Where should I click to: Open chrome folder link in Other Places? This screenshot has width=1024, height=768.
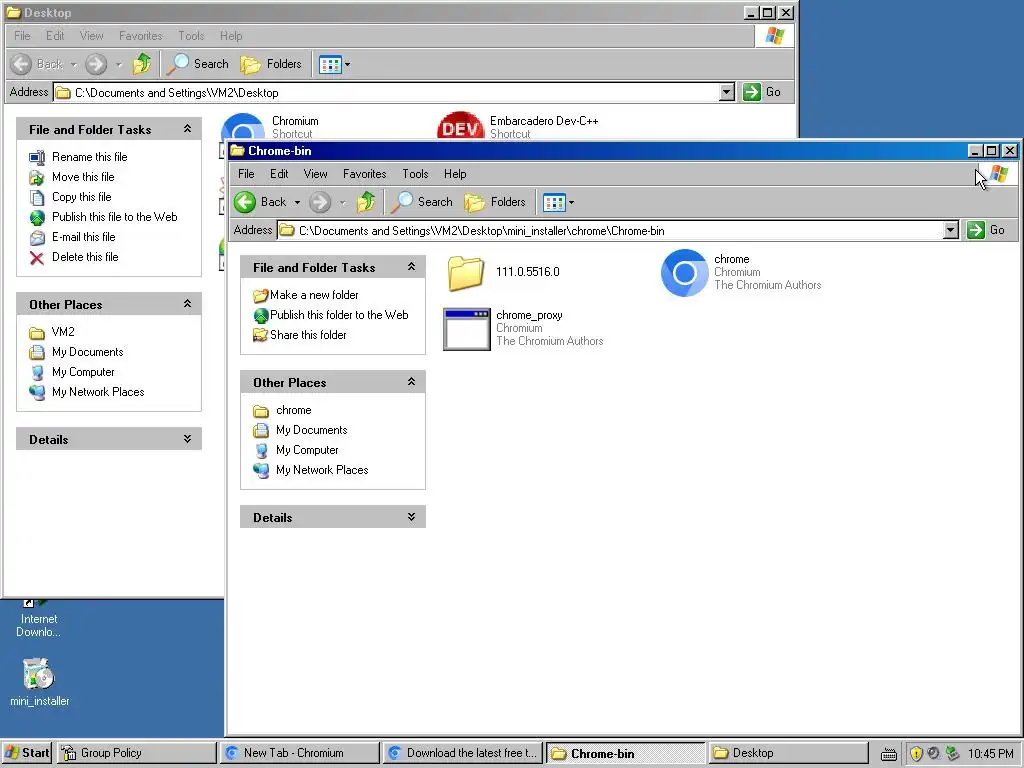(294, 410)
